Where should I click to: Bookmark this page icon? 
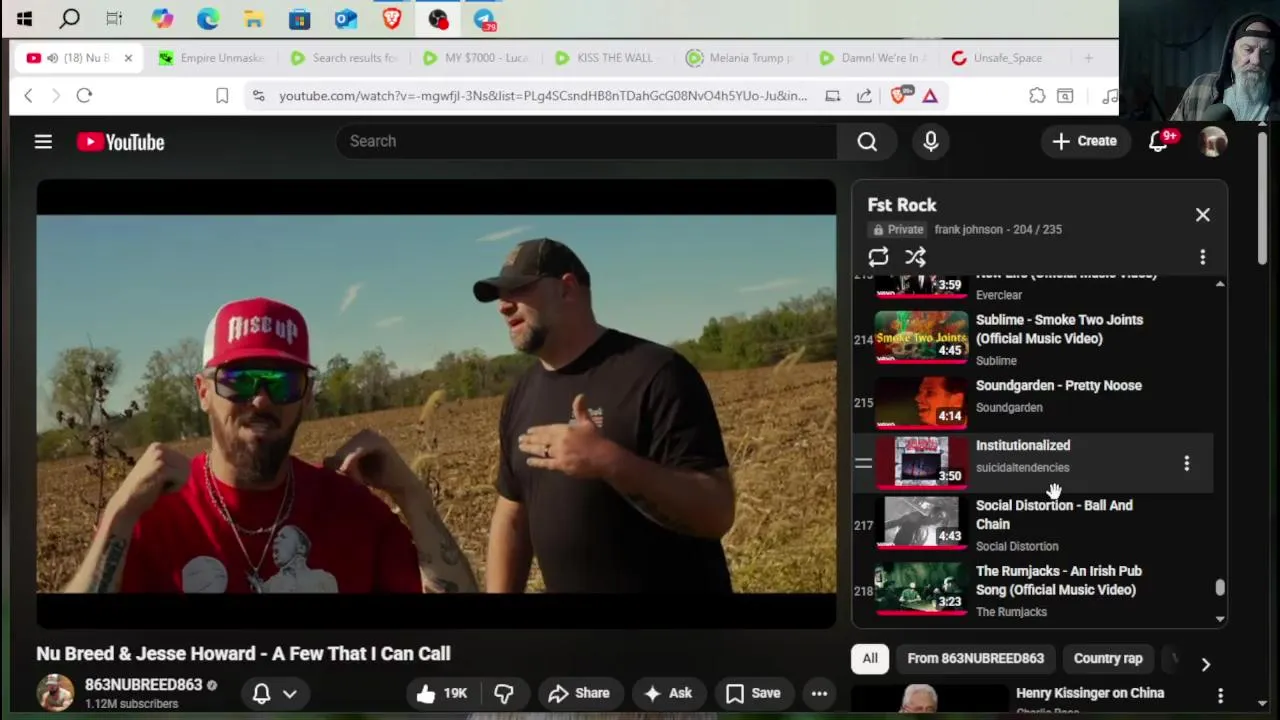point(222,95)
